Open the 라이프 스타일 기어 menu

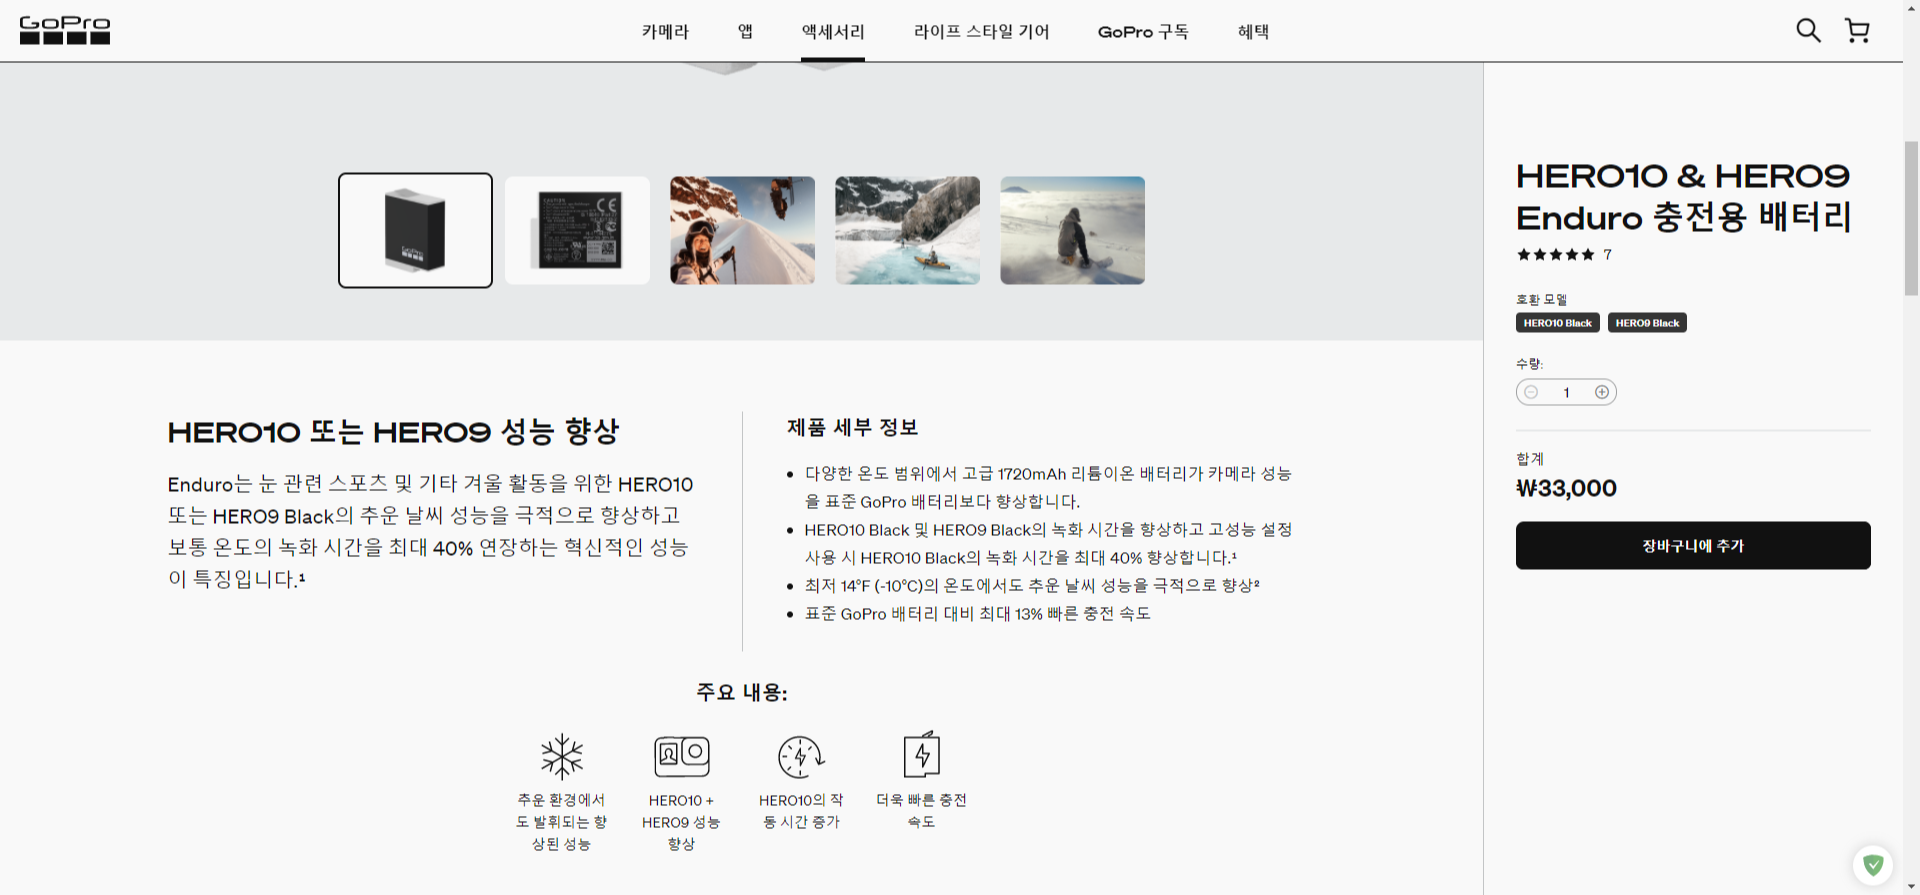pos(981,31)
